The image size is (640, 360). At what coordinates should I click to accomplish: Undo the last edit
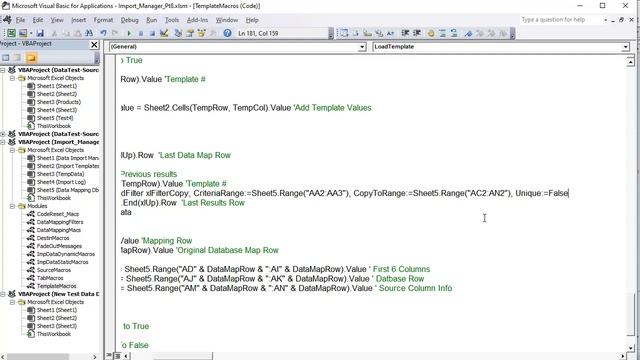(103, 33)
